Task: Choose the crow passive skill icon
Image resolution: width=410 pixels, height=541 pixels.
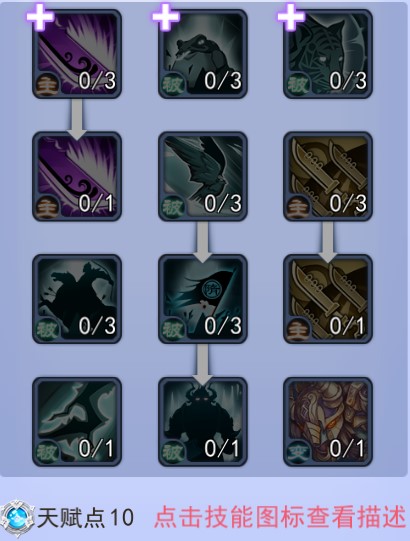Action: (203, 176)
